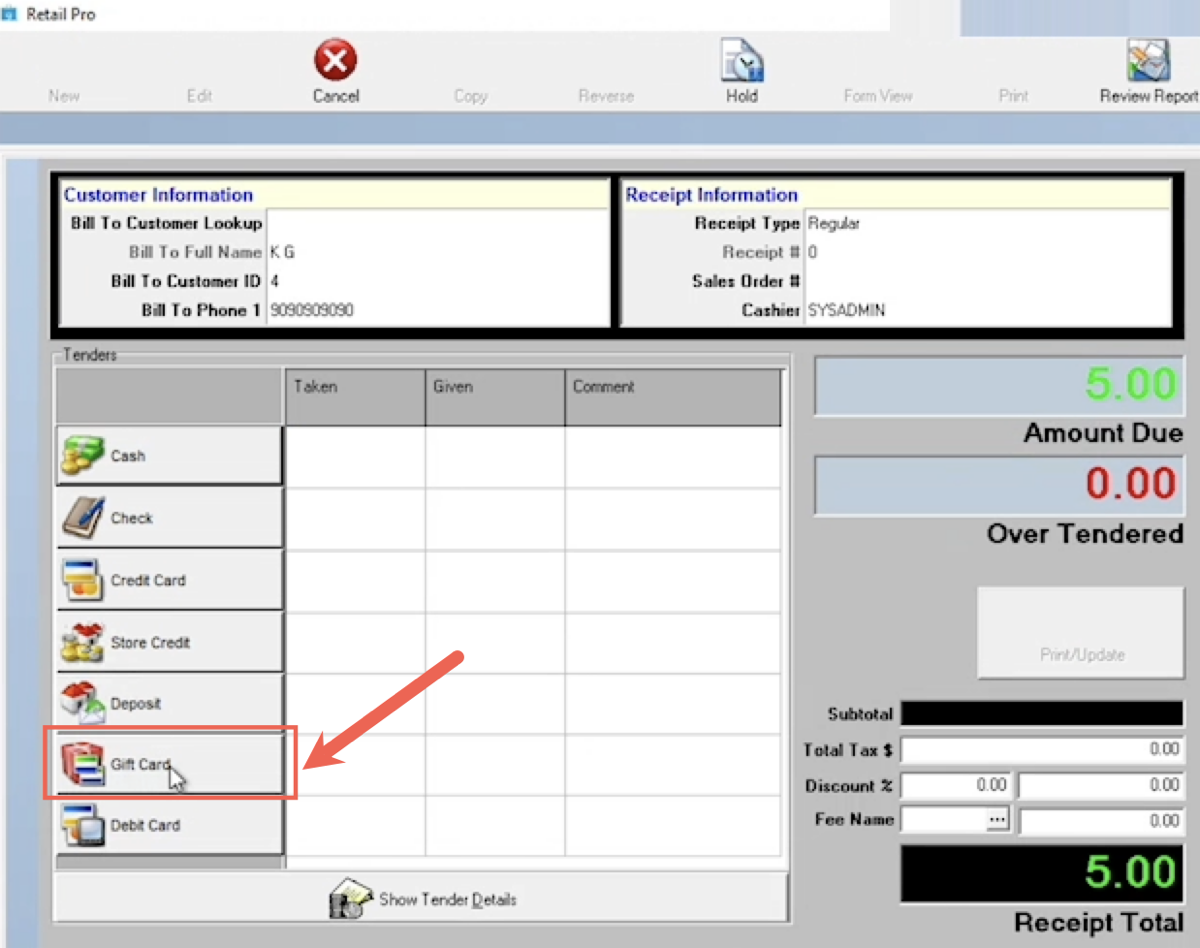Choose Check as the tender type

pyautogui.click(x=170, y=518)
